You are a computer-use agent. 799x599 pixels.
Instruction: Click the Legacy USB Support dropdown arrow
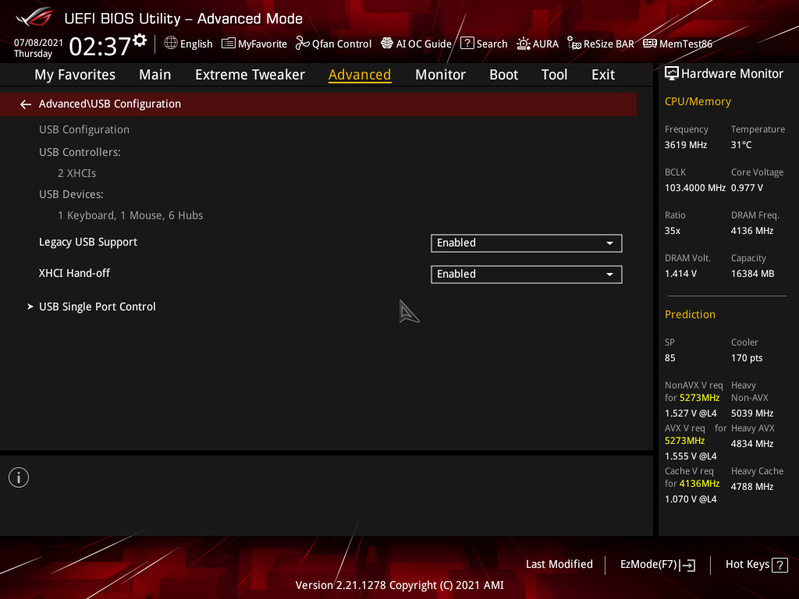(x=609, y=243)
